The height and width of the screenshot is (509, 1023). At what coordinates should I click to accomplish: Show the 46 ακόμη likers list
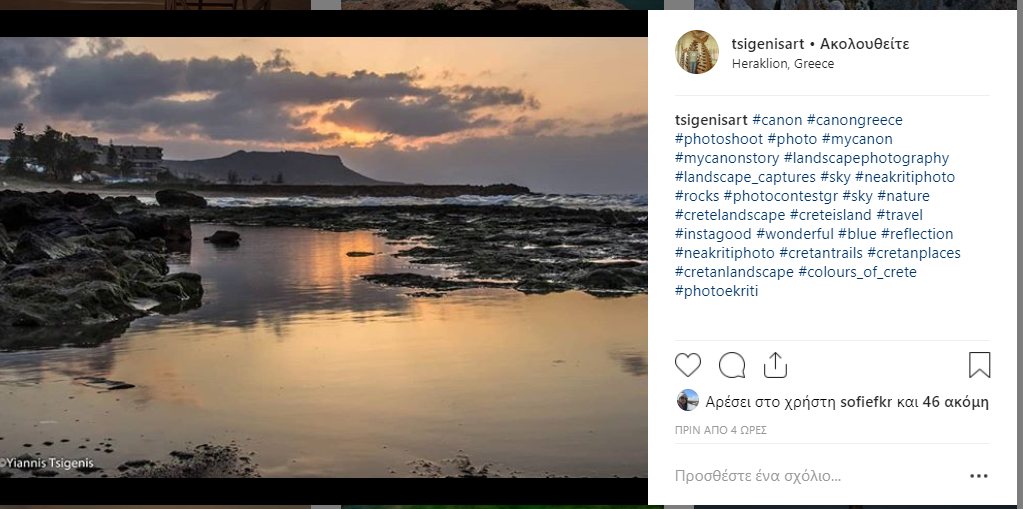coord(955,402)
